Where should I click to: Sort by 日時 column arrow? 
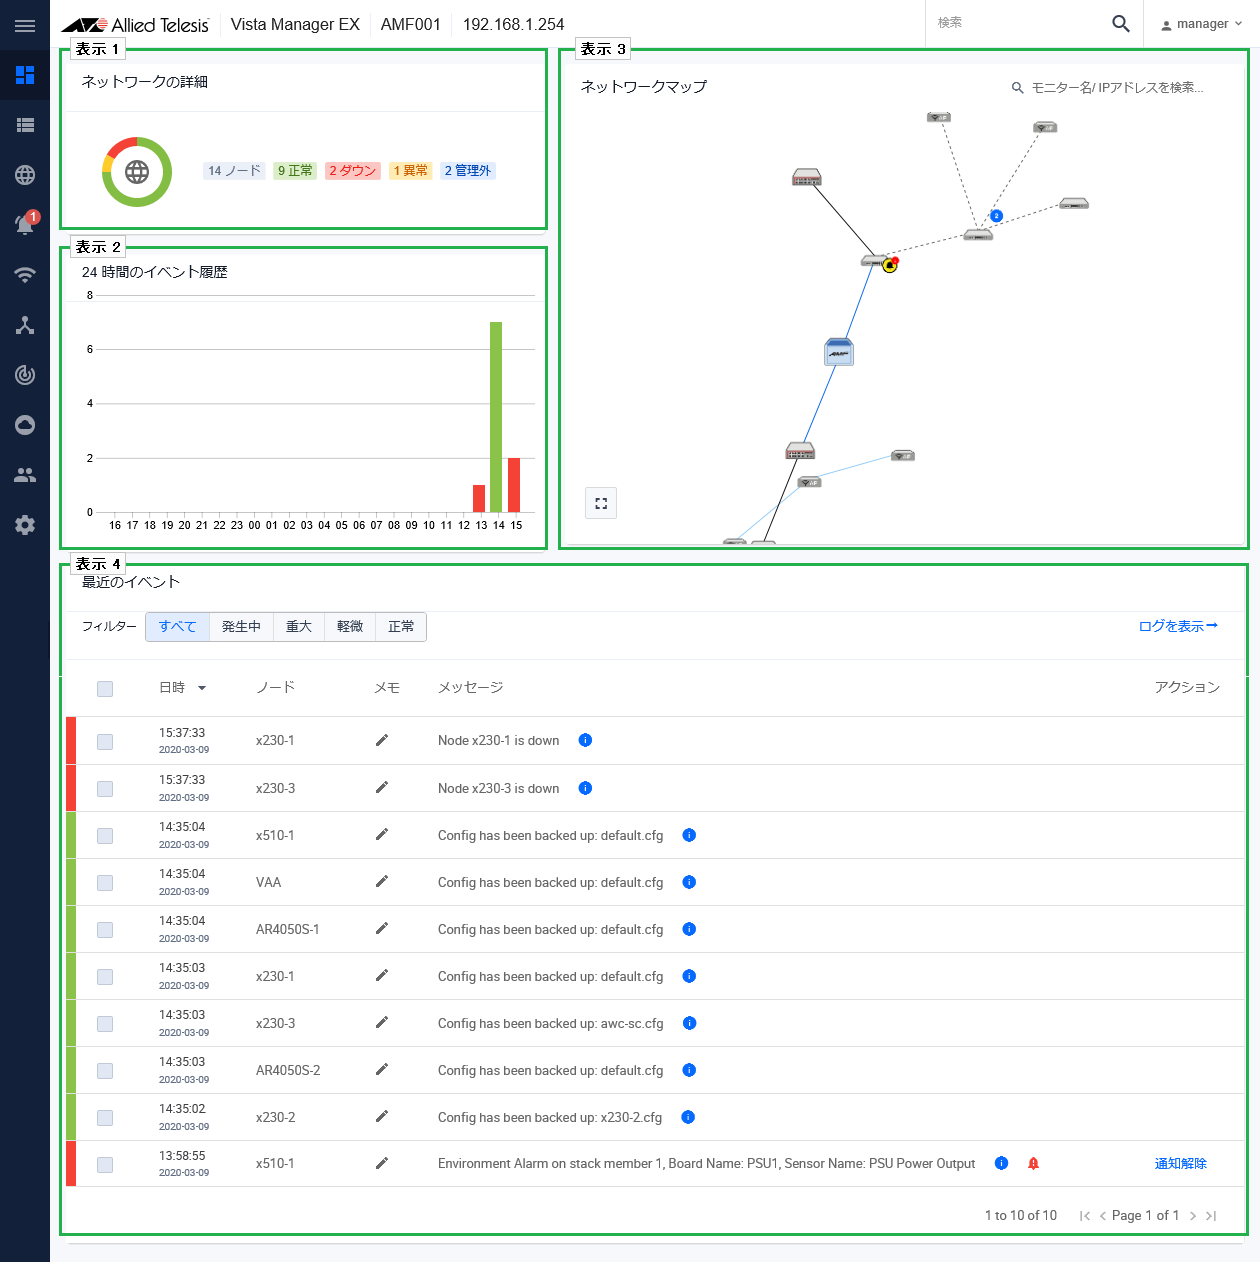pos(202,688)
